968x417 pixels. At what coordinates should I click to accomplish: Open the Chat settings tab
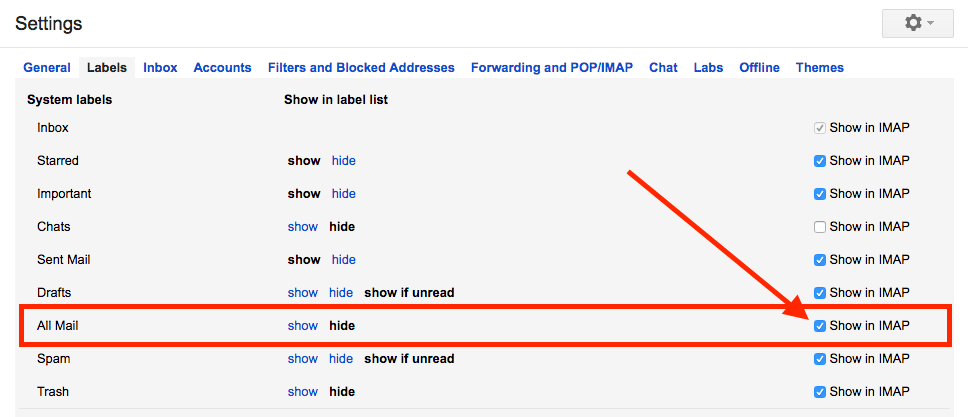(x=663, y=68)
